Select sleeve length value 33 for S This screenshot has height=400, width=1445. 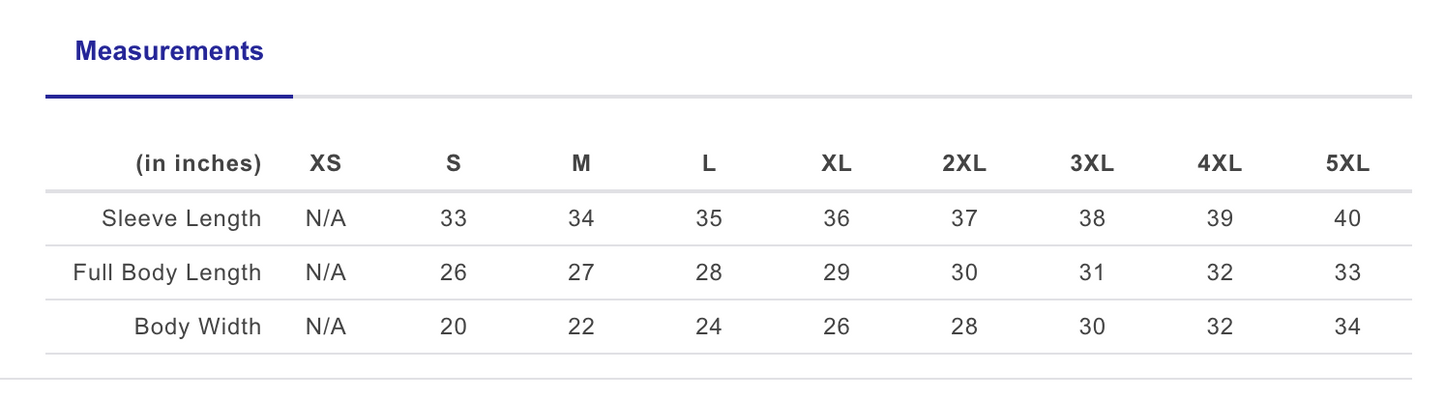point(453,218)
